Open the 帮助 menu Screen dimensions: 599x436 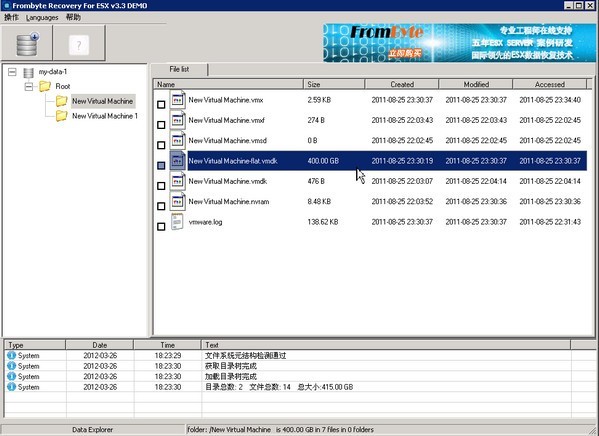73,17
